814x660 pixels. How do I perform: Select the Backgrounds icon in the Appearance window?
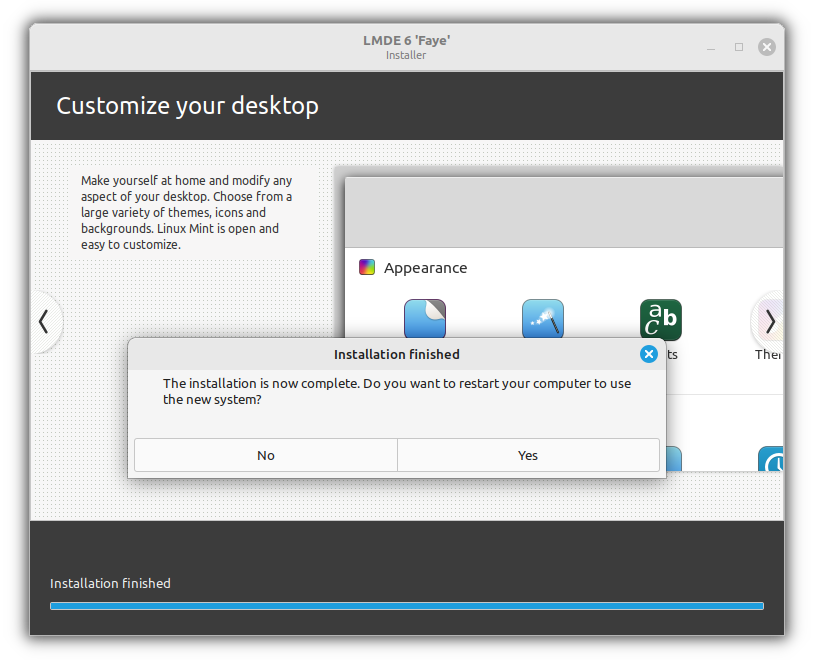(425, 318)
